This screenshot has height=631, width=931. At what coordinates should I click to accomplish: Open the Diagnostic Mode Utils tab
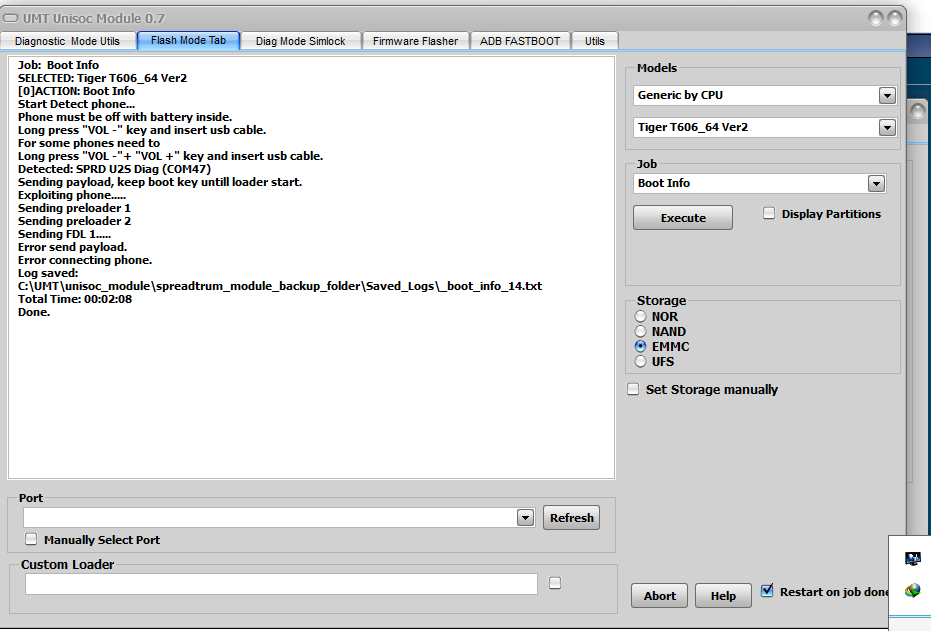pos(68,41)
